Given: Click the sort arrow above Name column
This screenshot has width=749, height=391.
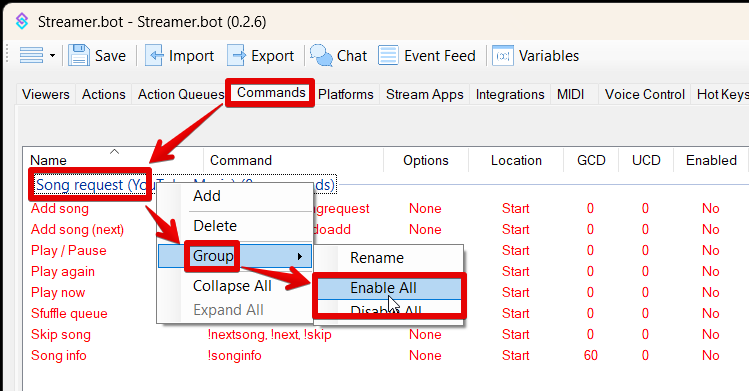Looking at the screenshot, I should [x=114, y=152].
